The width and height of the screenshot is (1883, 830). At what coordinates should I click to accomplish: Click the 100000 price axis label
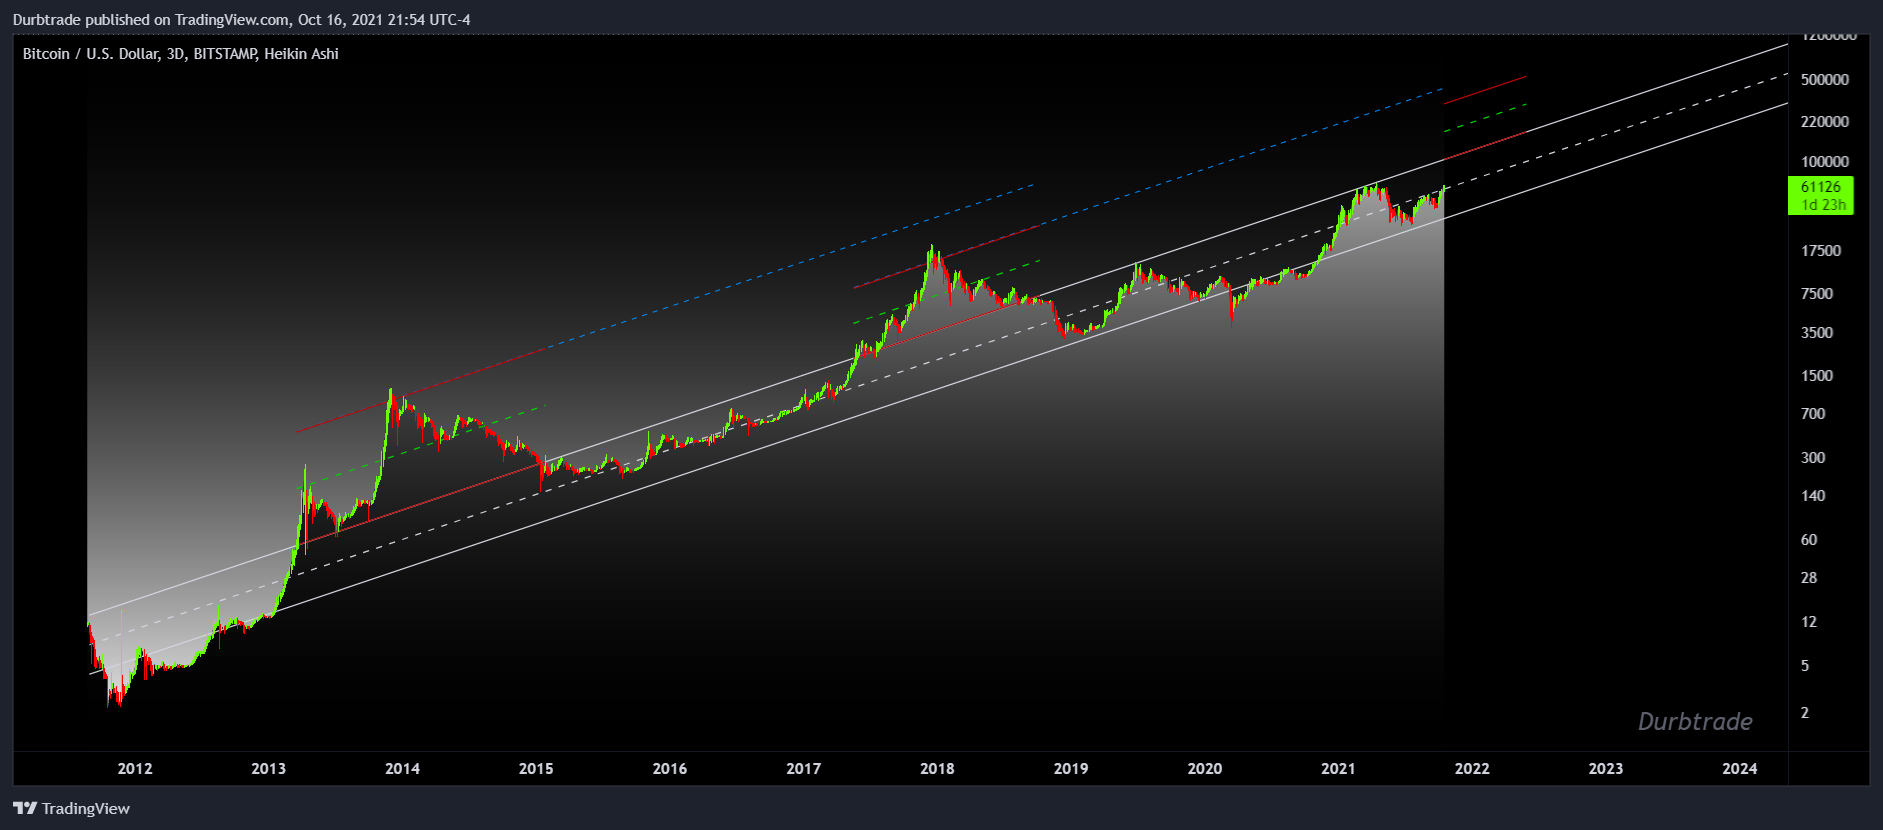[1825, 162]
